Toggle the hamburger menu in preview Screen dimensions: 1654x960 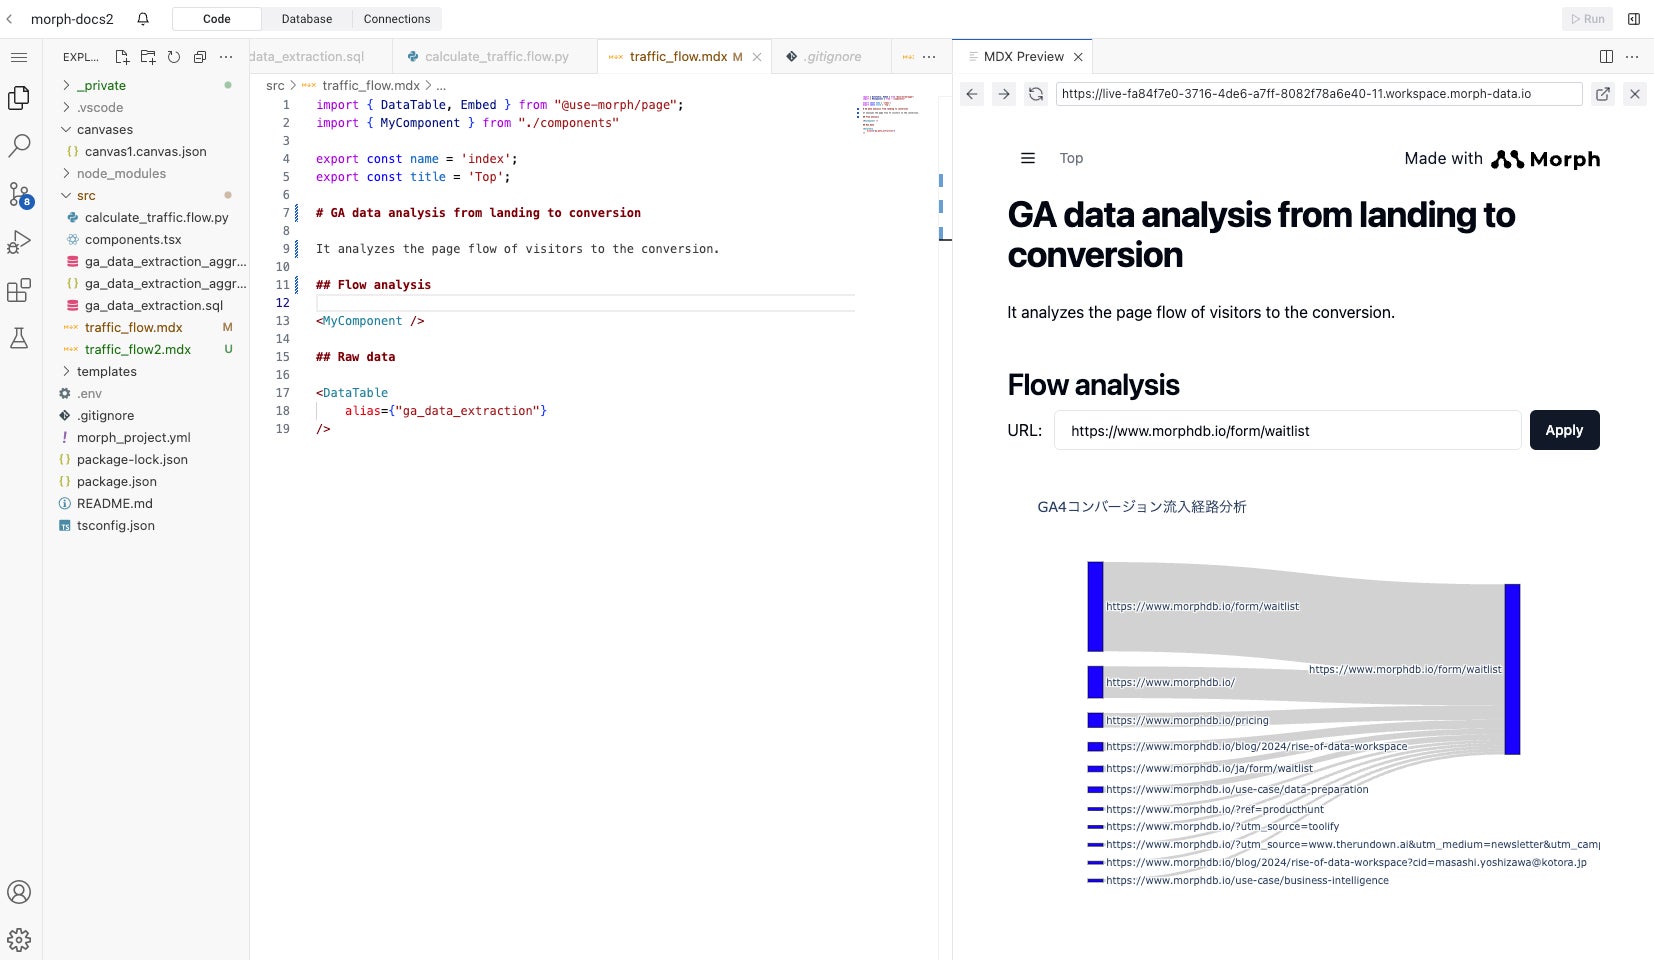[1027, 158]
